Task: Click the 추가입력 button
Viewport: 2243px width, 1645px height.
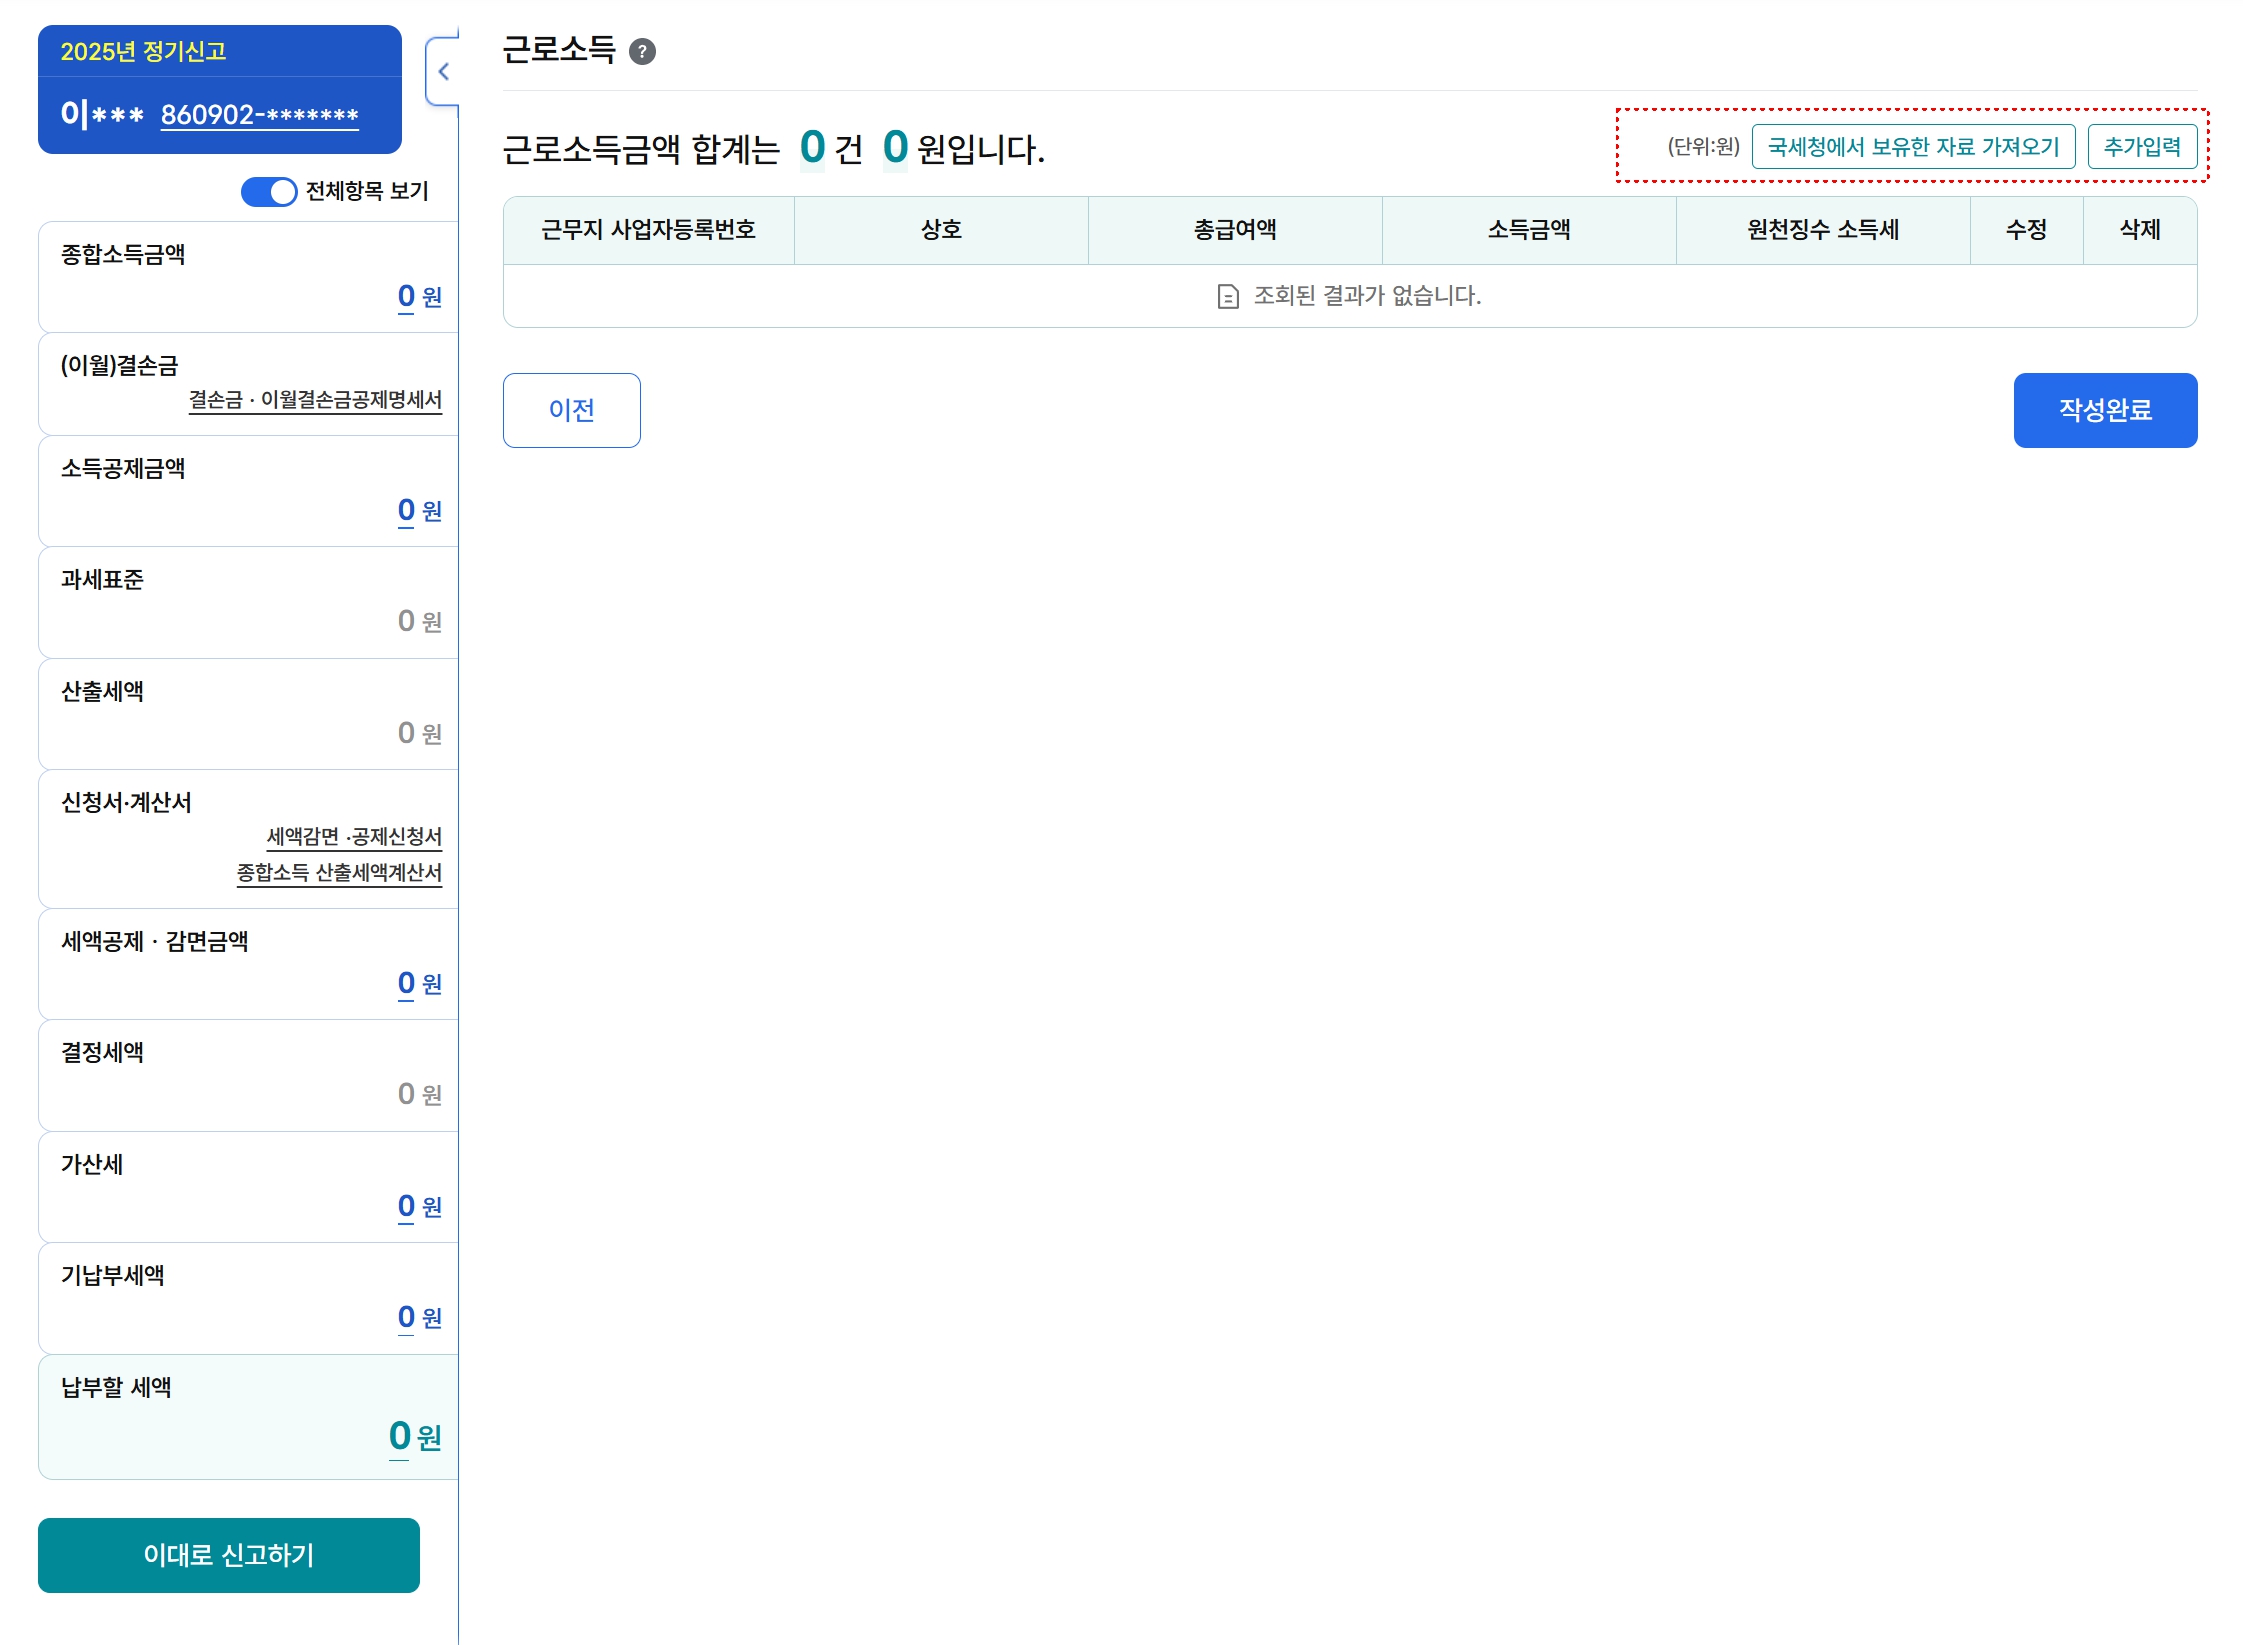Action: [2142, 147]
